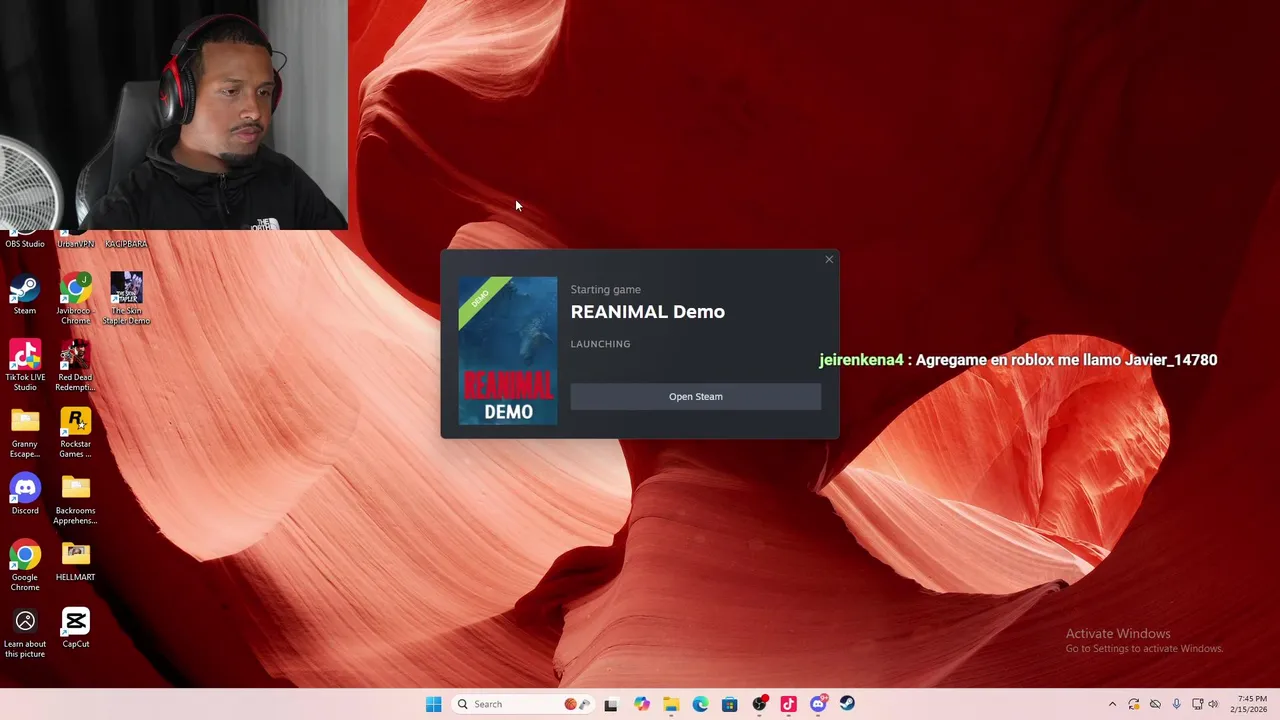Click the microphone tray icon
1280x720 pixels.
coord(1176,704)
